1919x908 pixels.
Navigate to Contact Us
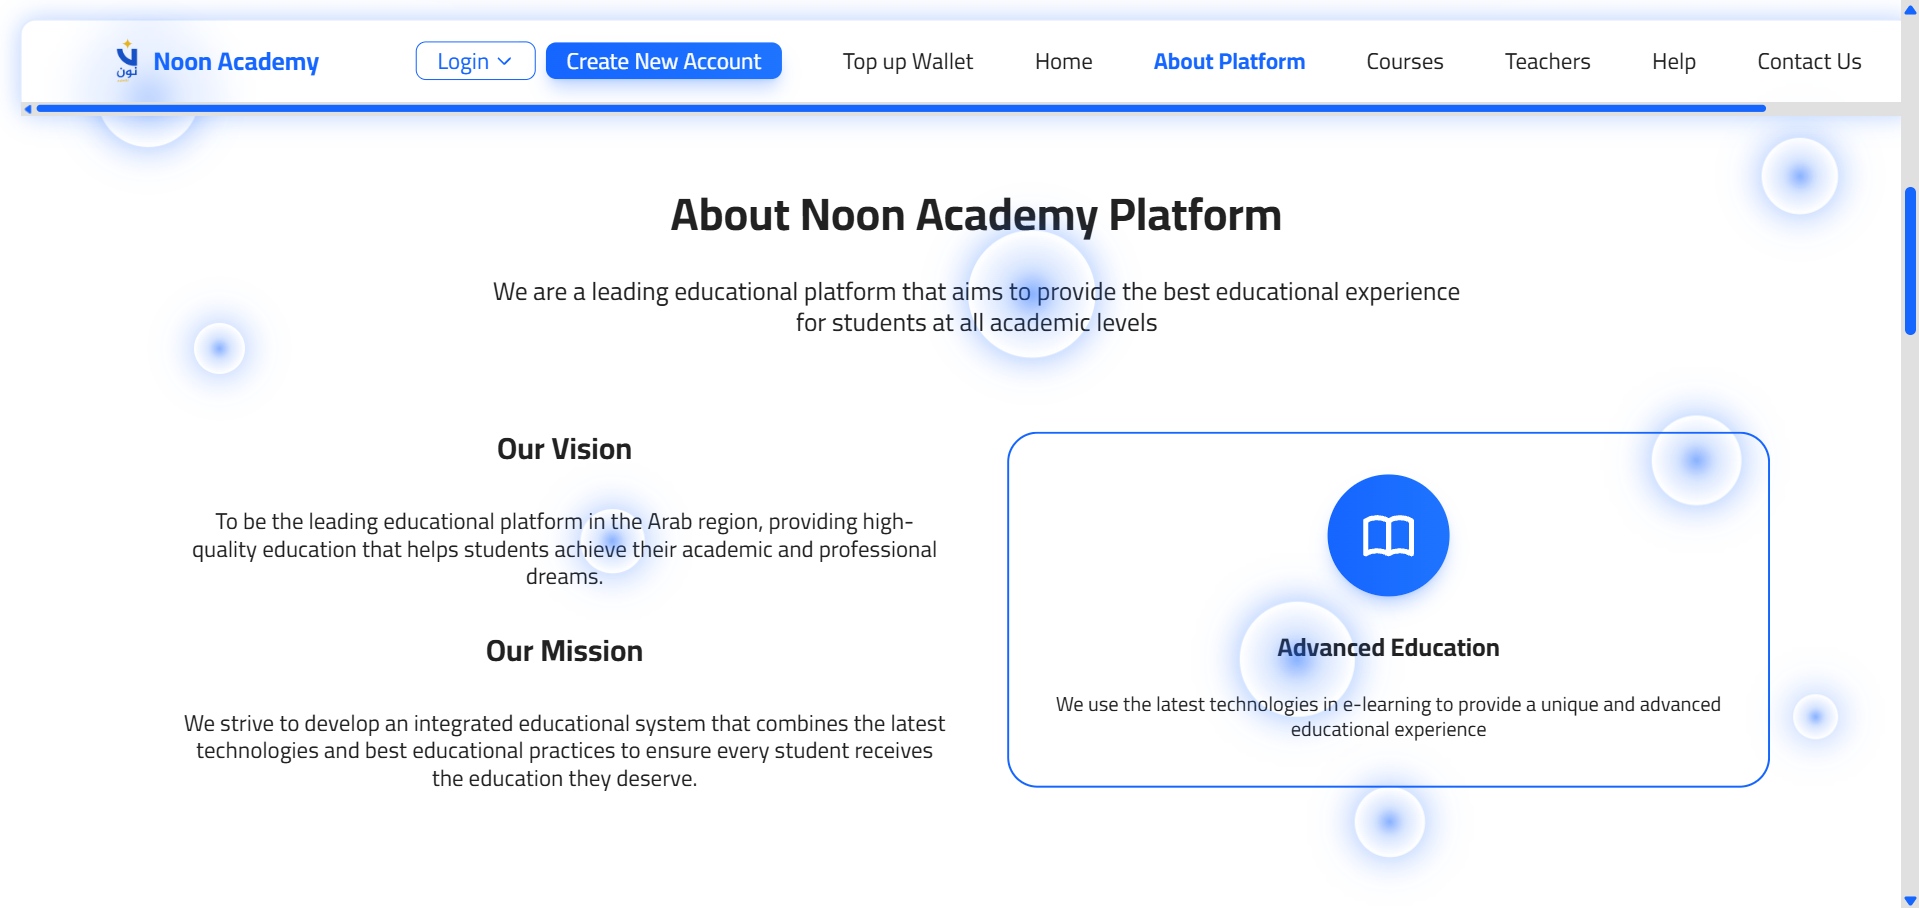tap(1809, 61)
